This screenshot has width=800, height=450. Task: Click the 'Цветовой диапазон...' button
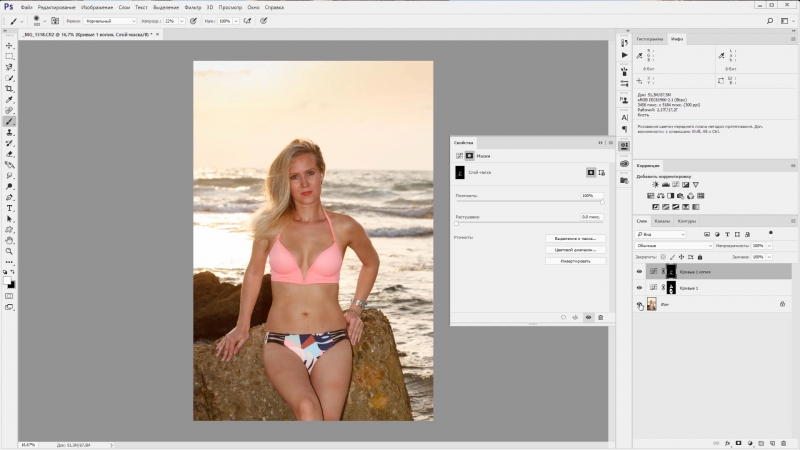(x=576, y=250)
